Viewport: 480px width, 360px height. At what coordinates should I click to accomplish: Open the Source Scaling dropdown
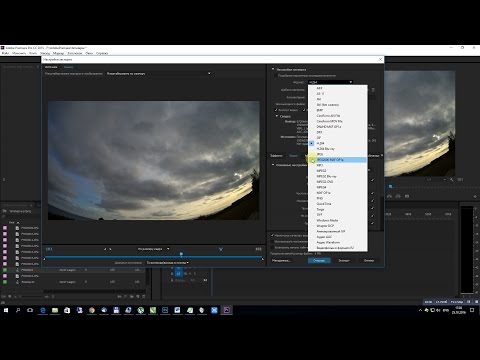159,73
